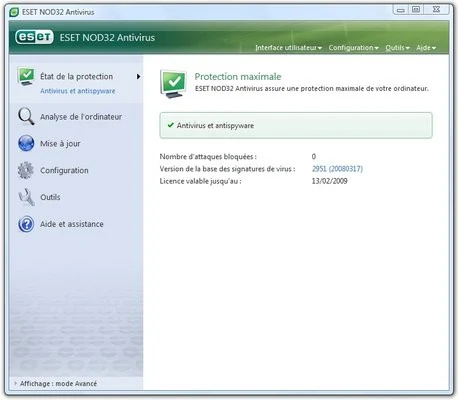
Task: Expand arrow next to État de la protection
Action: point(138,77)
